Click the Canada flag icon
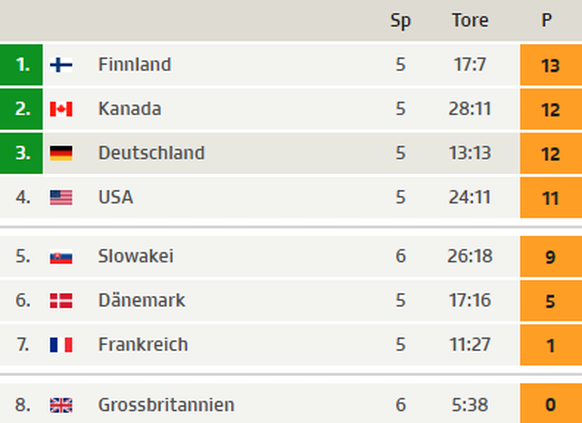 [x=61, y=109]
